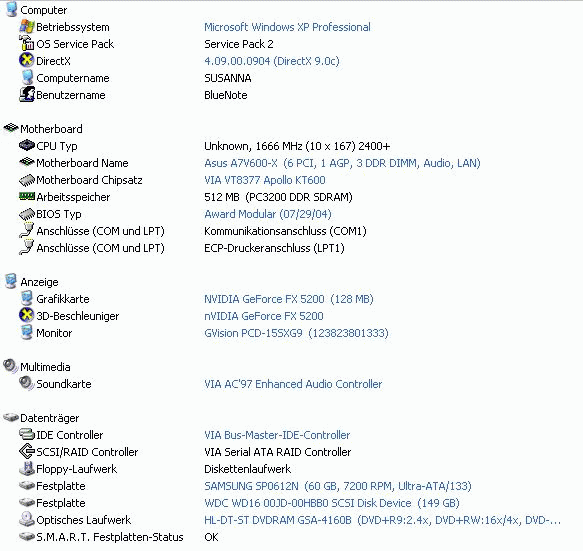Select the DirectX icon under Computer
The height and width of the screenshot is (551, 583).
pyautogui.click(x=27, y=60)
